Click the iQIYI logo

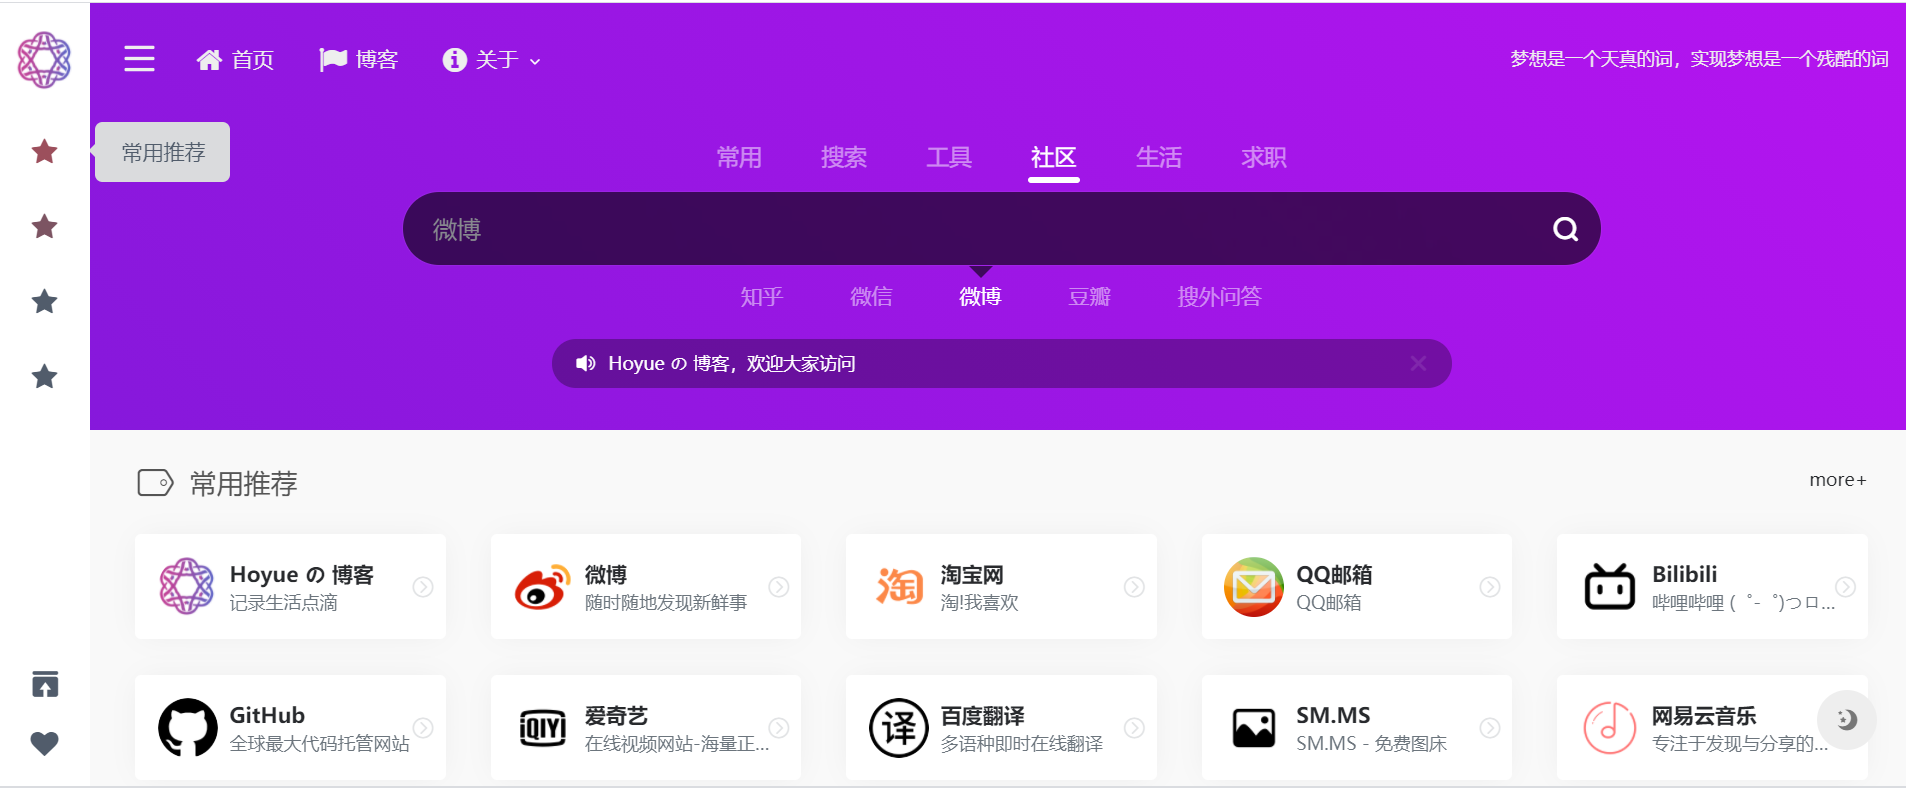pos(542,727)
